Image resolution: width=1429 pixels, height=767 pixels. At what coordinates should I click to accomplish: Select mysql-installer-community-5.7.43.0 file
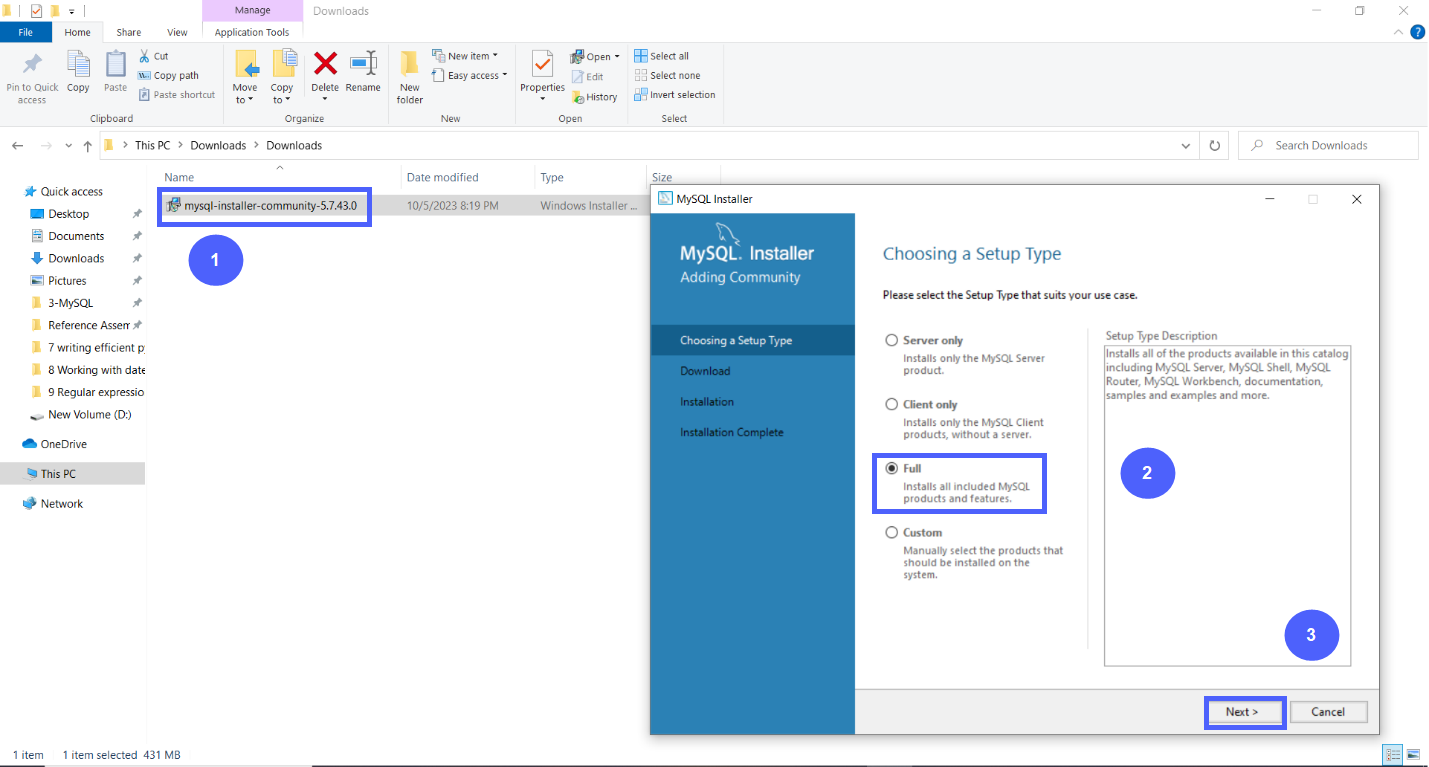click(270, 206)
